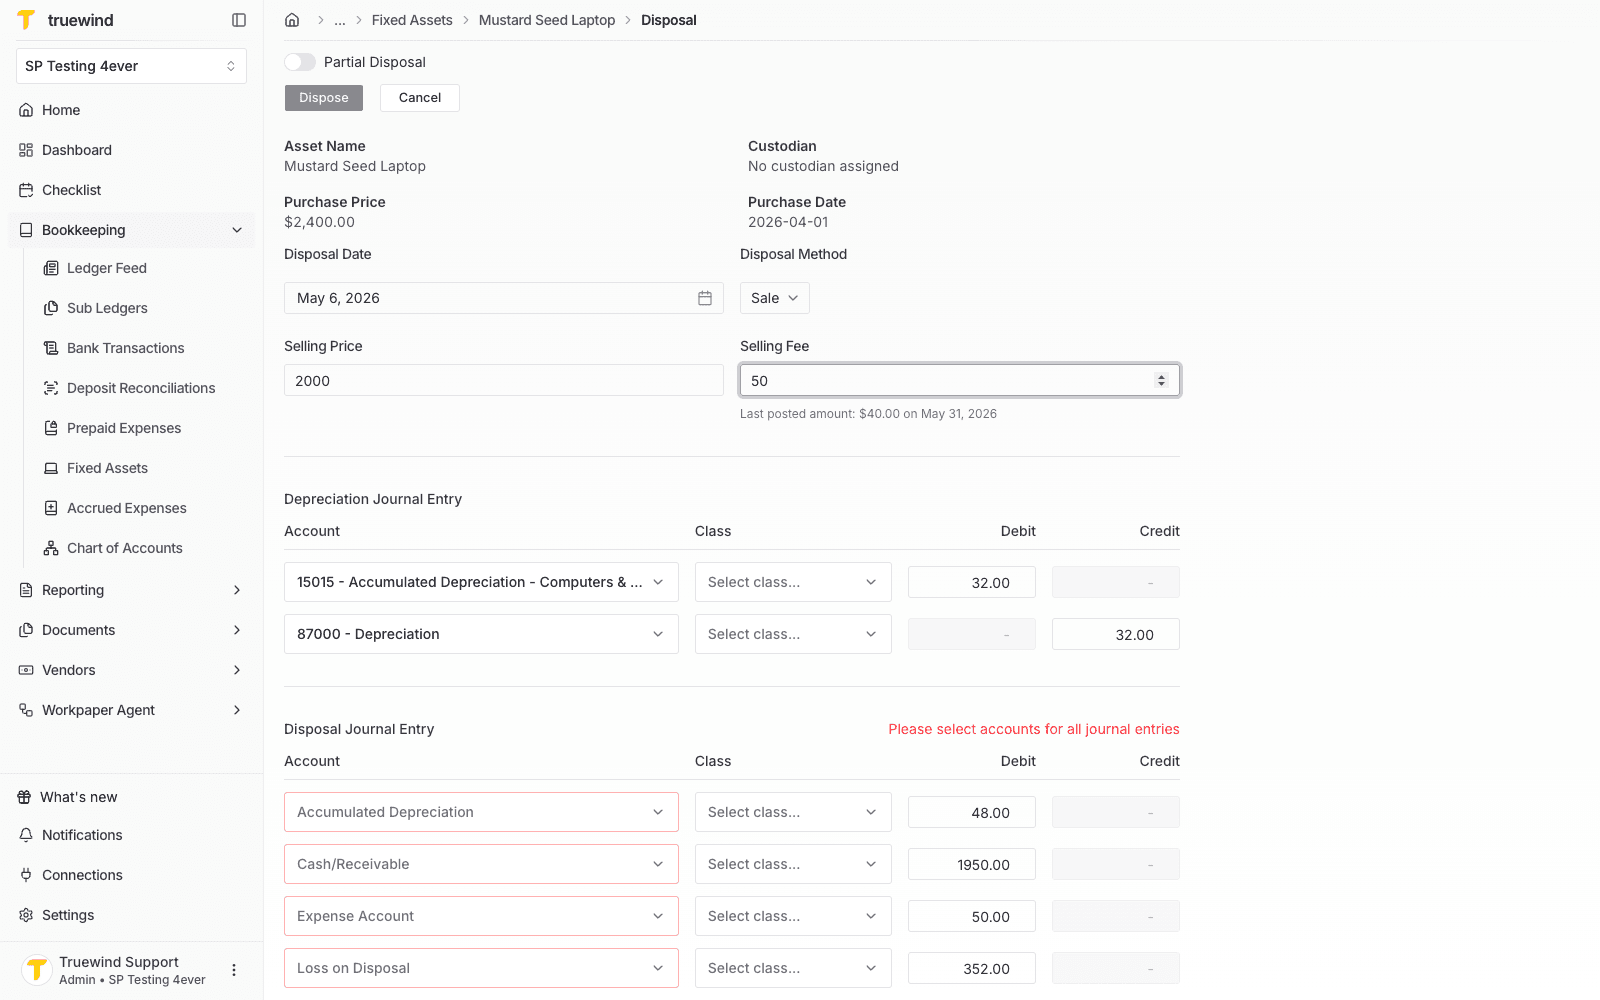The image size is (1600, 1000).
Task: Open the Expense Account dropdown
Action: click(481, 916)
